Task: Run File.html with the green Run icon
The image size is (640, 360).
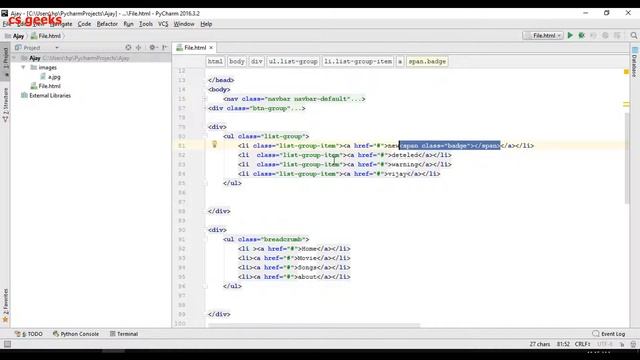Action: 570,36
